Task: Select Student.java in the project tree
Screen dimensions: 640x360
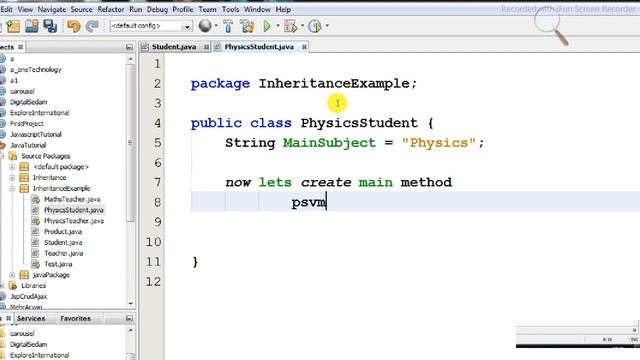Action: [63, 242]
